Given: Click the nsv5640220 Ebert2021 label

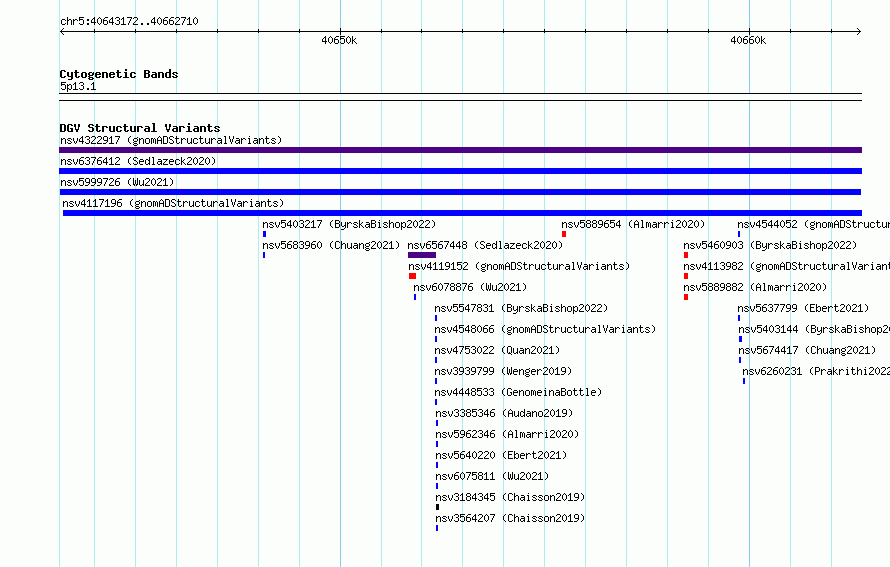Looking at the screenshot, I should (x=501, y=455).
